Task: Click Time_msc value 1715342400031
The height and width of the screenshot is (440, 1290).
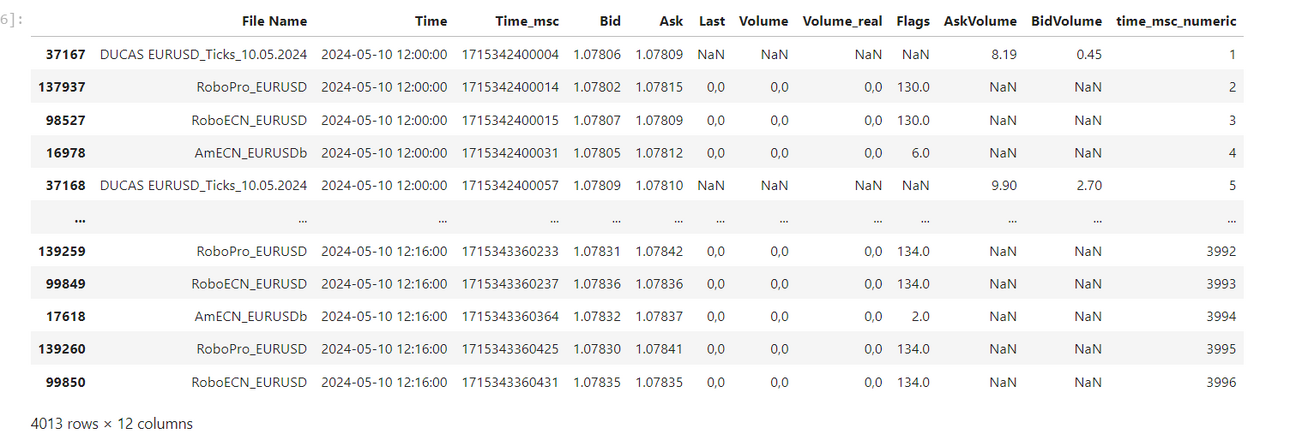Action: pyautogui.click(x=511, y=153)
